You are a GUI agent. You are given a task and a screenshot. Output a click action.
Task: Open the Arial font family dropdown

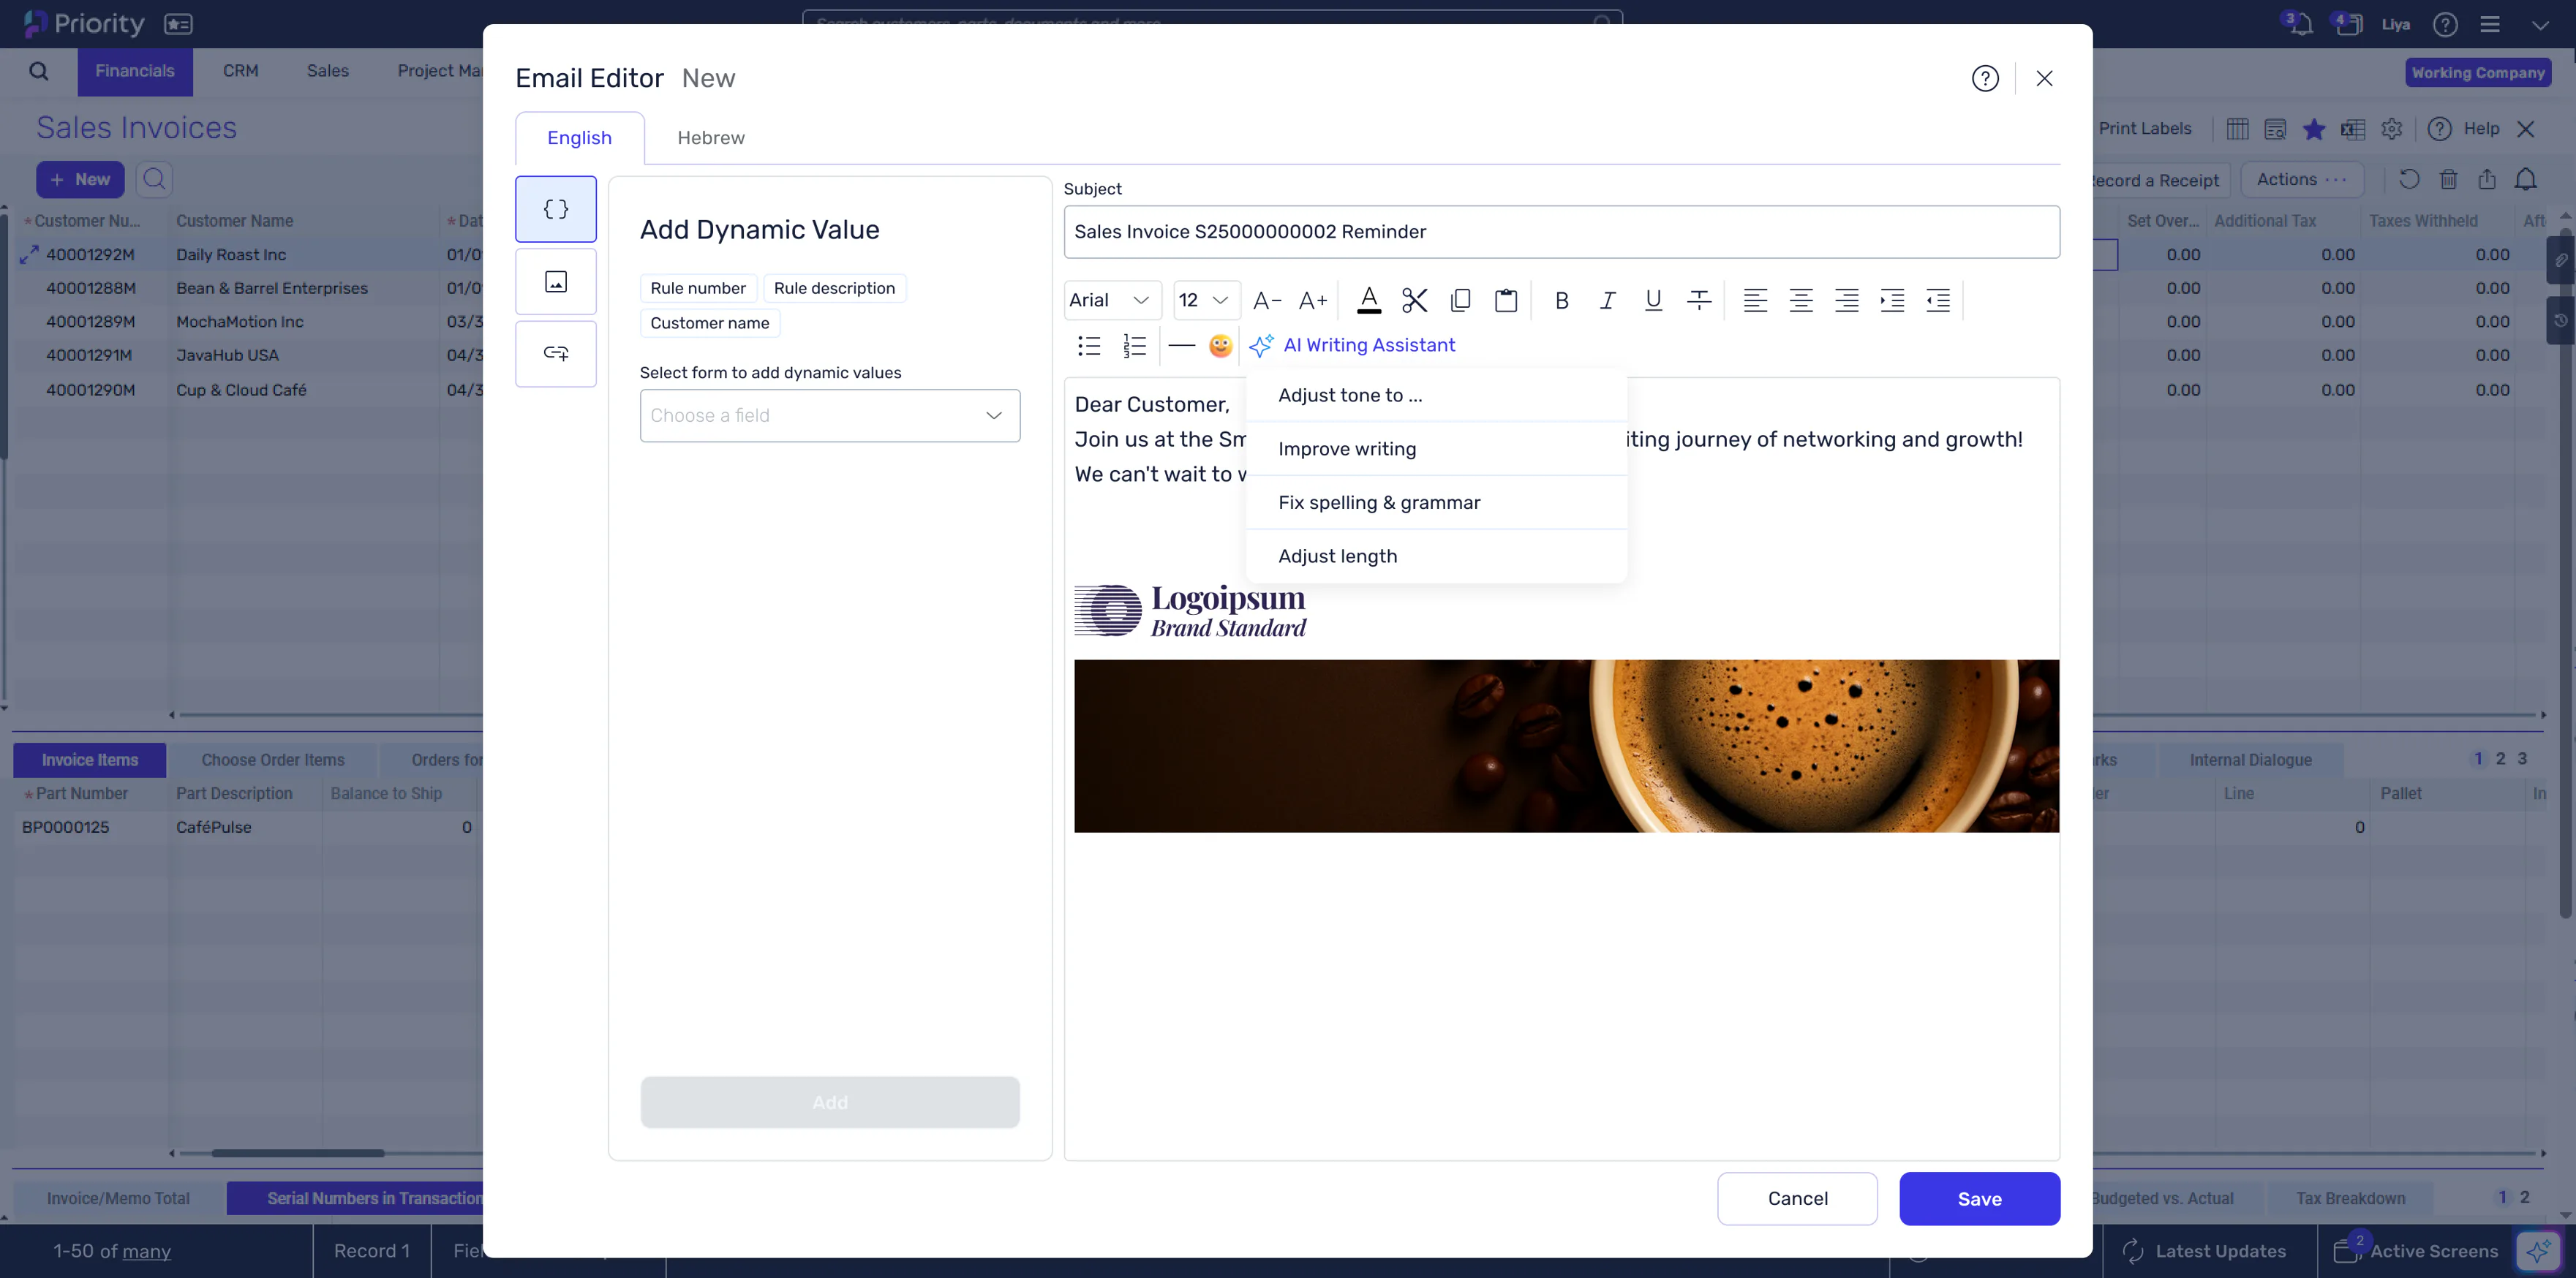point(1110,300)
